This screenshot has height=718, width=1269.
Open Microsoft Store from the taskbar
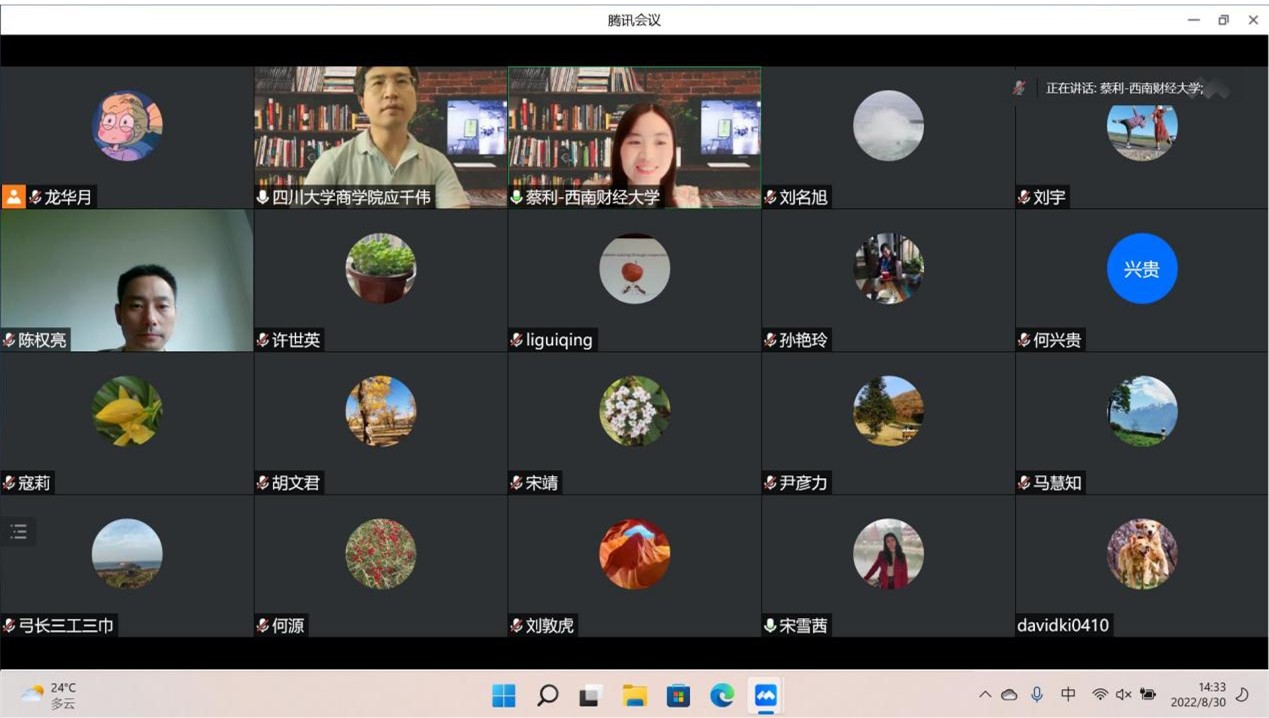pos(678,695)
